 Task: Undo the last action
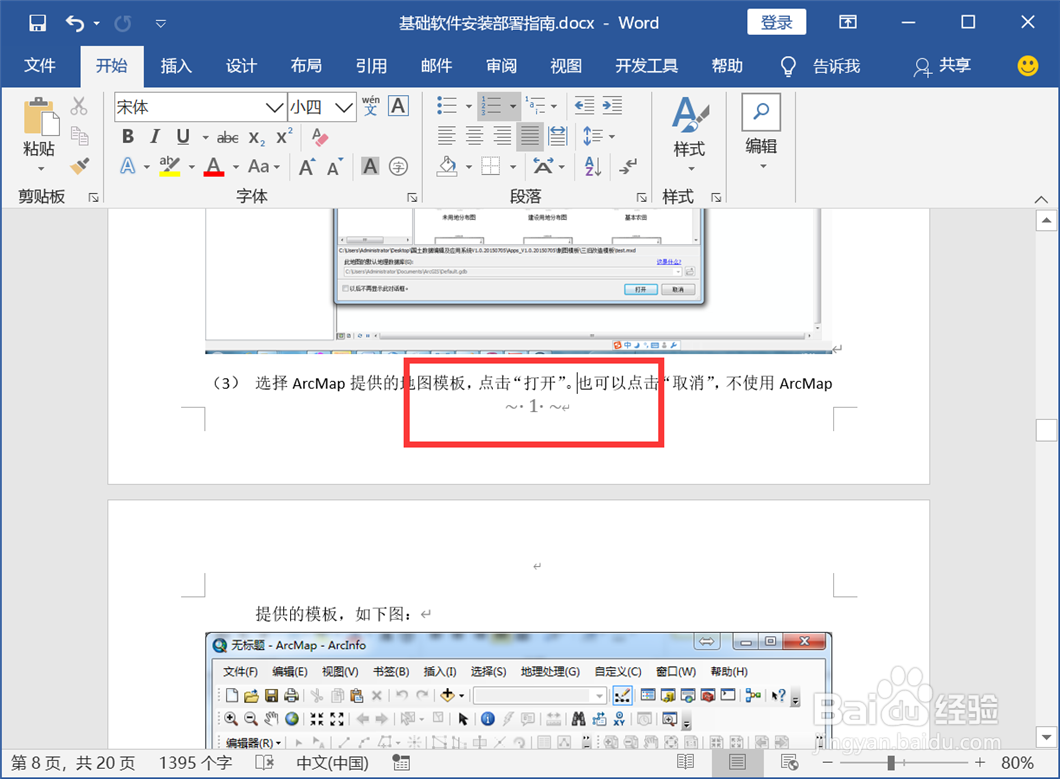[74, 23]
